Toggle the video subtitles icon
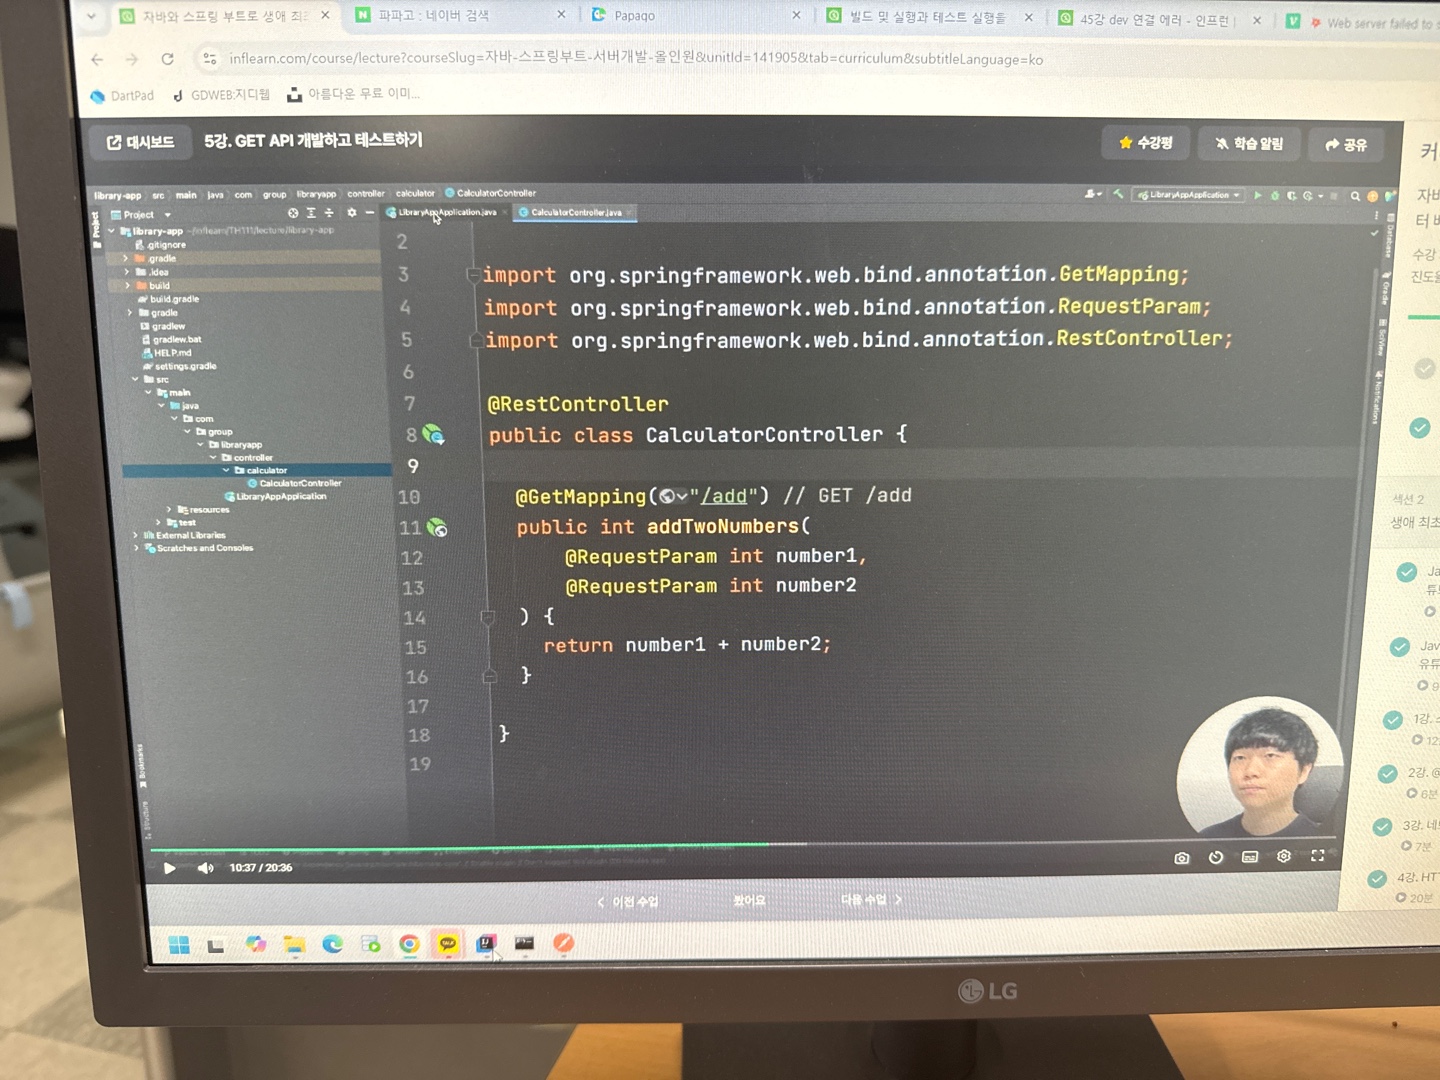The width and height of the screenshot is (1440, 1080). (1250, 857)
